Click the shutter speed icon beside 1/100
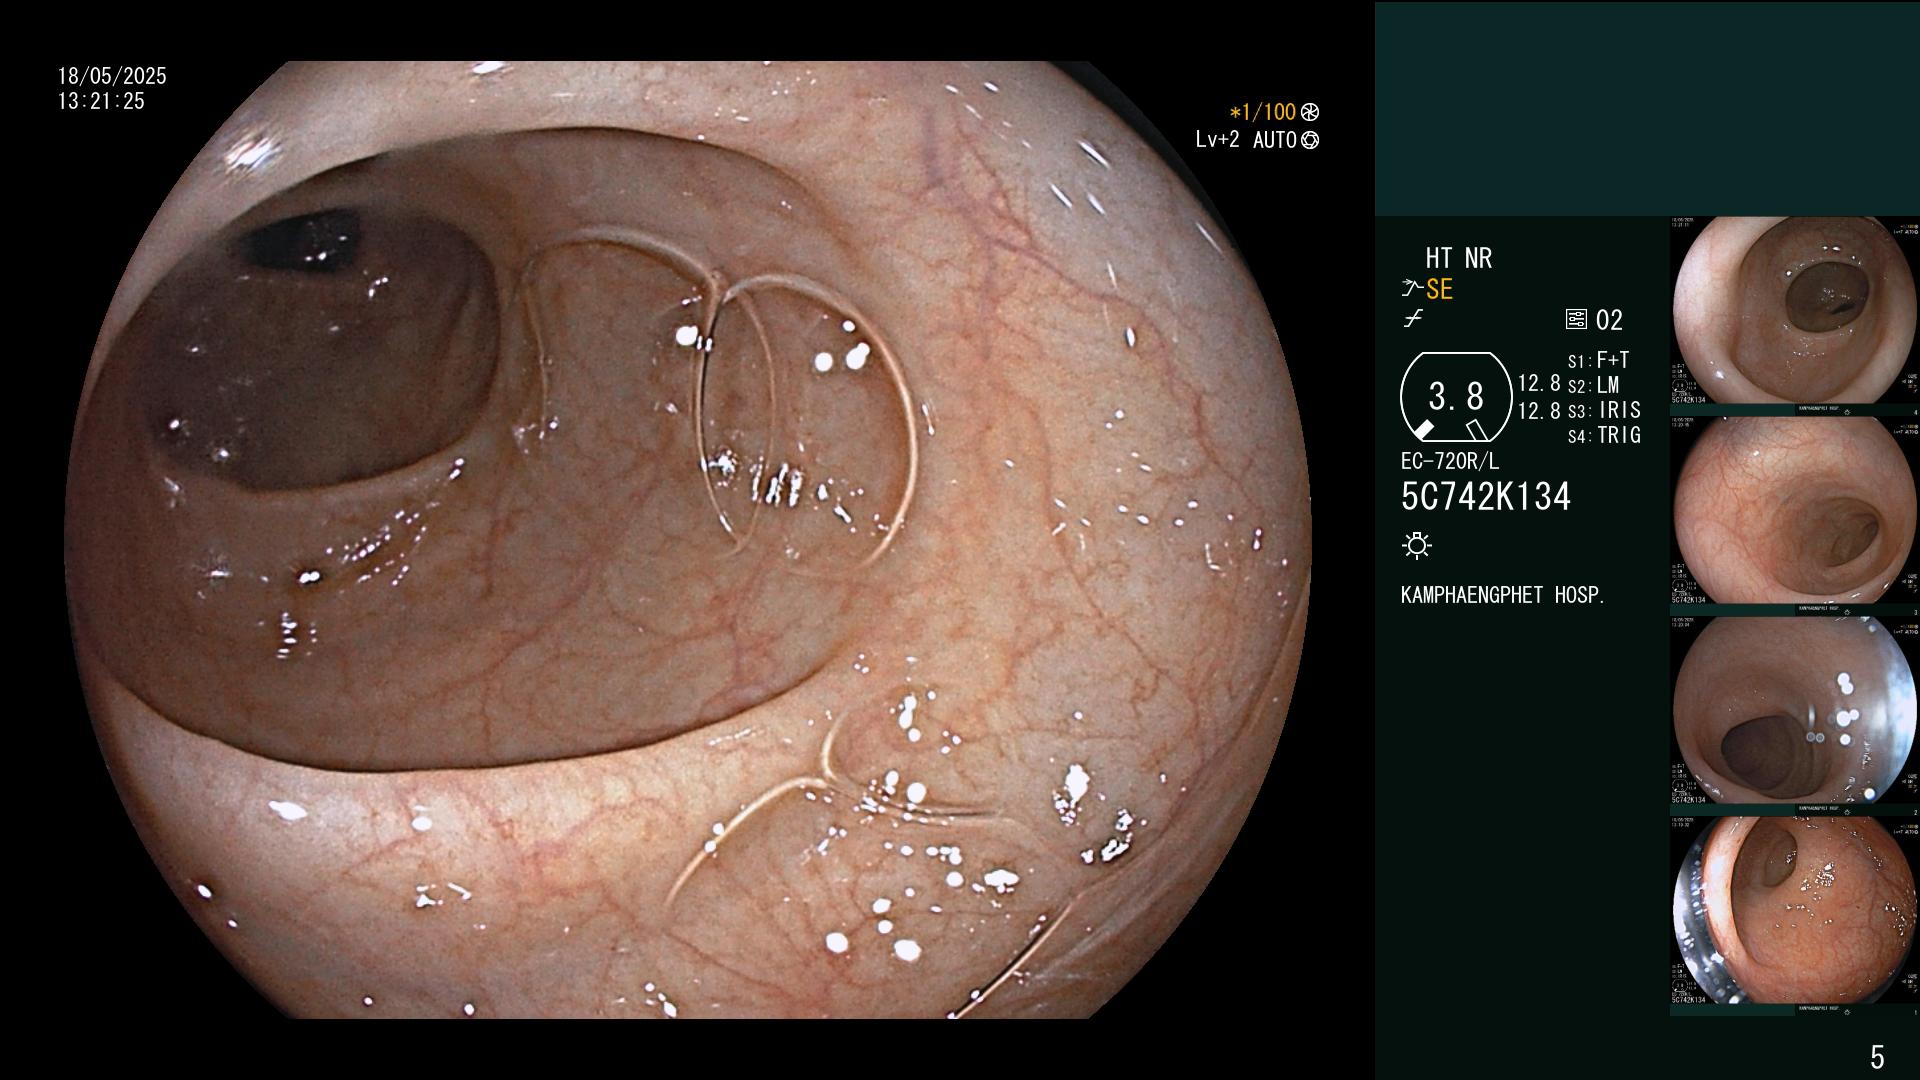Screen dimensions: 1920x1080 click(1310, 112)
